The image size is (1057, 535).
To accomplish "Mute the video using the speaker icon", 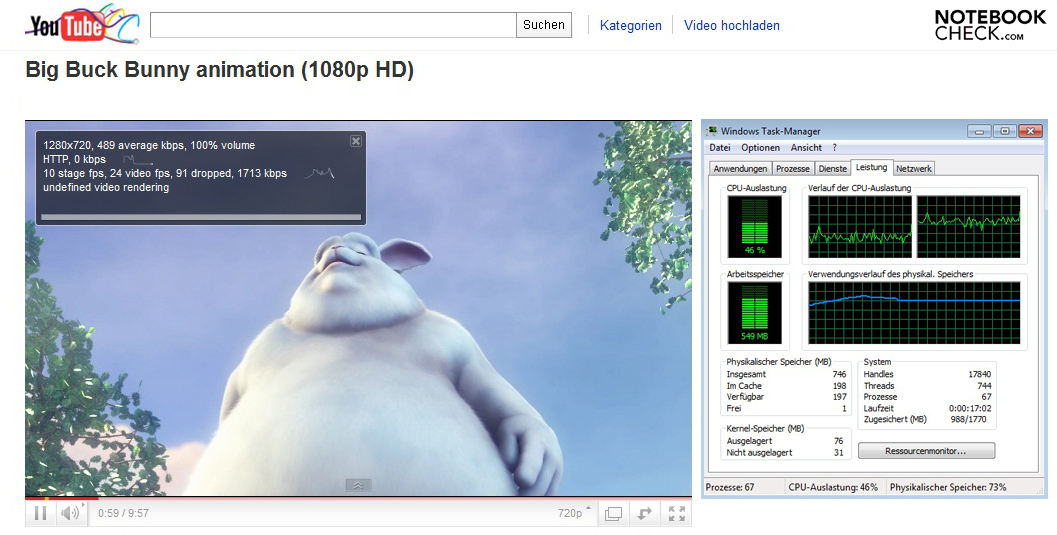I will pos(69,513).
